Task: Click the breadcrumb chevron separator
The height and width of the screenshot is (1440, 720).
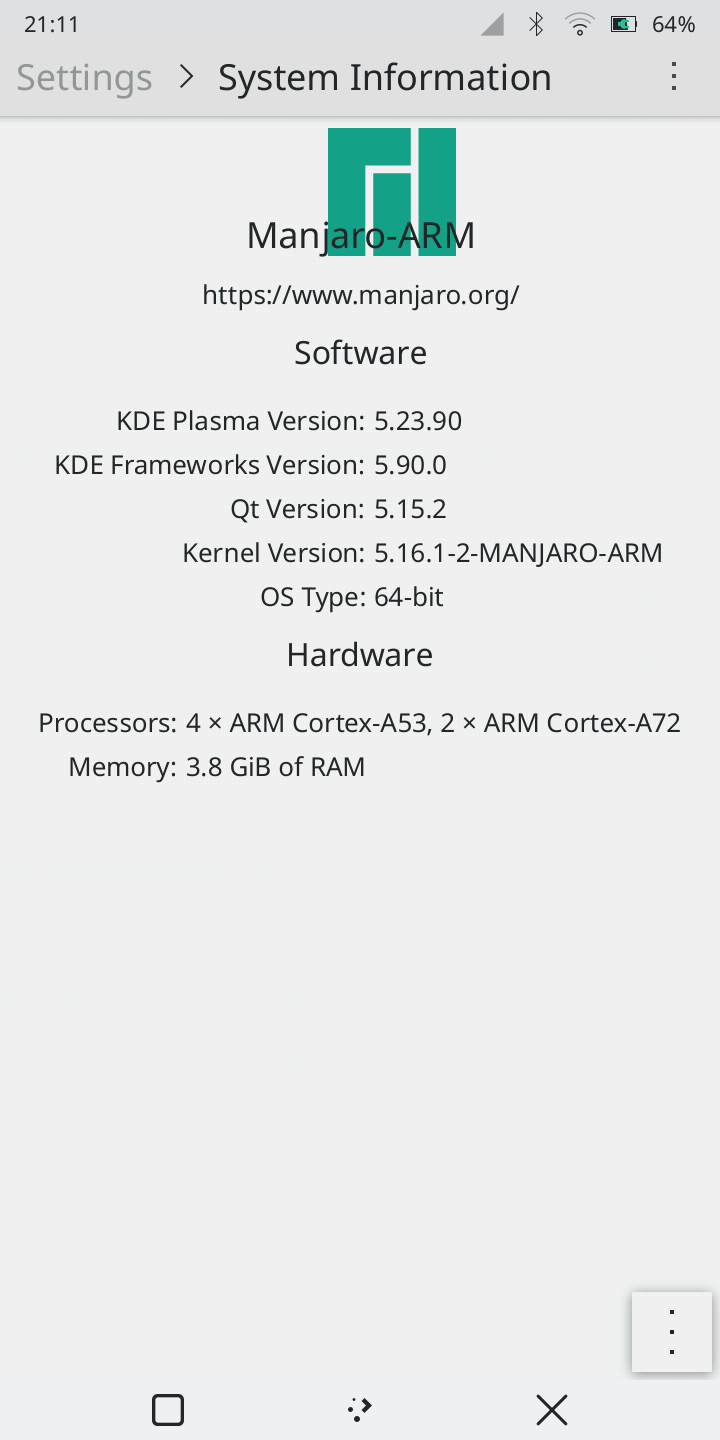Action: click(x=186, y=77)
